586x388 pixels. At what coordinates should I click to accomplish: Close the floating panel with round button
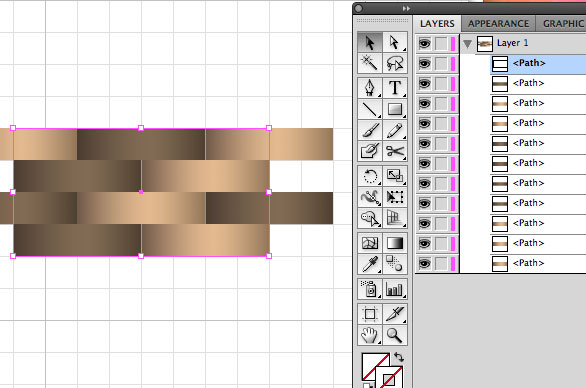click(x=358, y=8)
